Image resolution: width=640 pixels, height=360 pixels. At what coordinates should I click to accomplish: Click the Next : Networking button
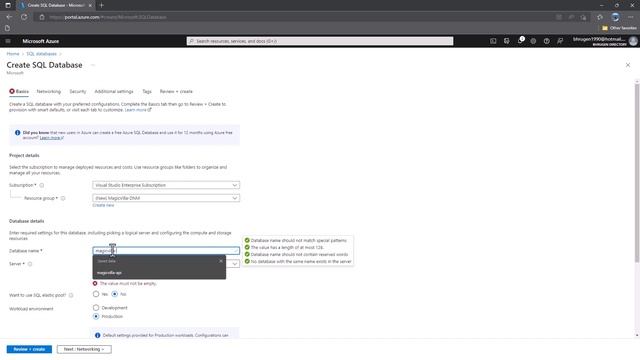[84, 349]
